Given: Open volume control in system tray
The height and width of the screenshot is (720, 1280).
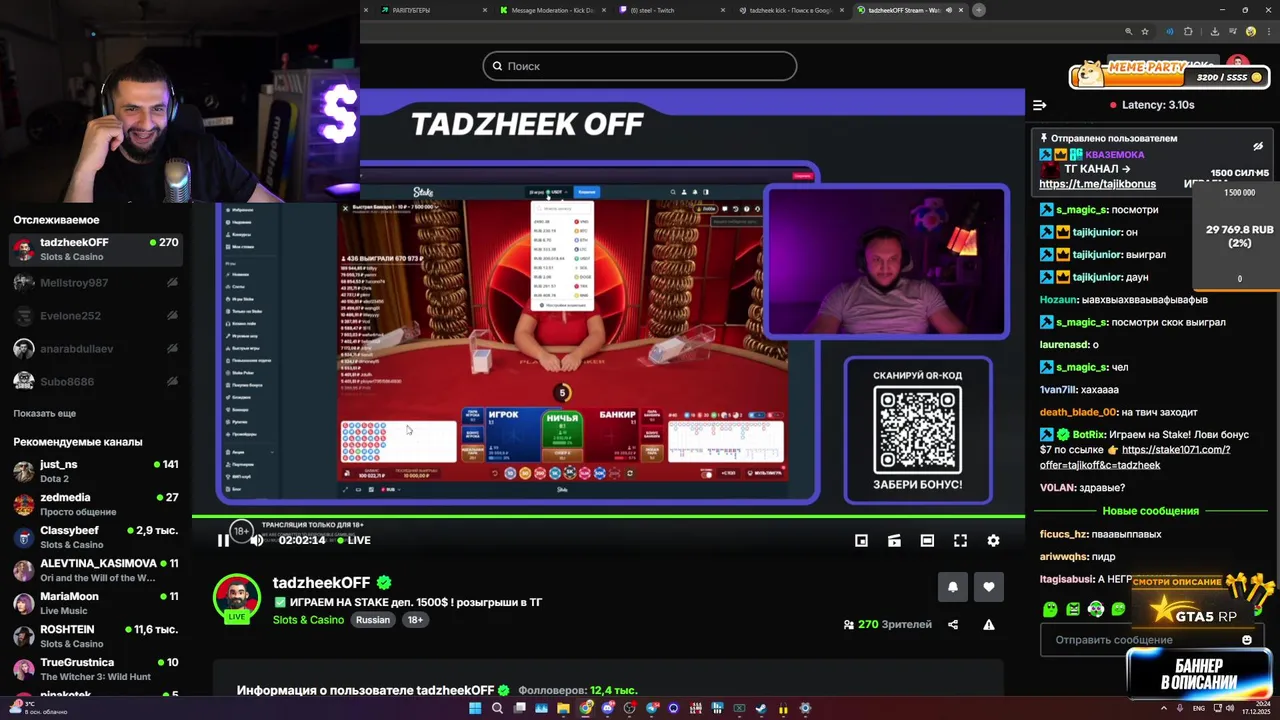Looking at the screenshot, I should click(1228, 709).
